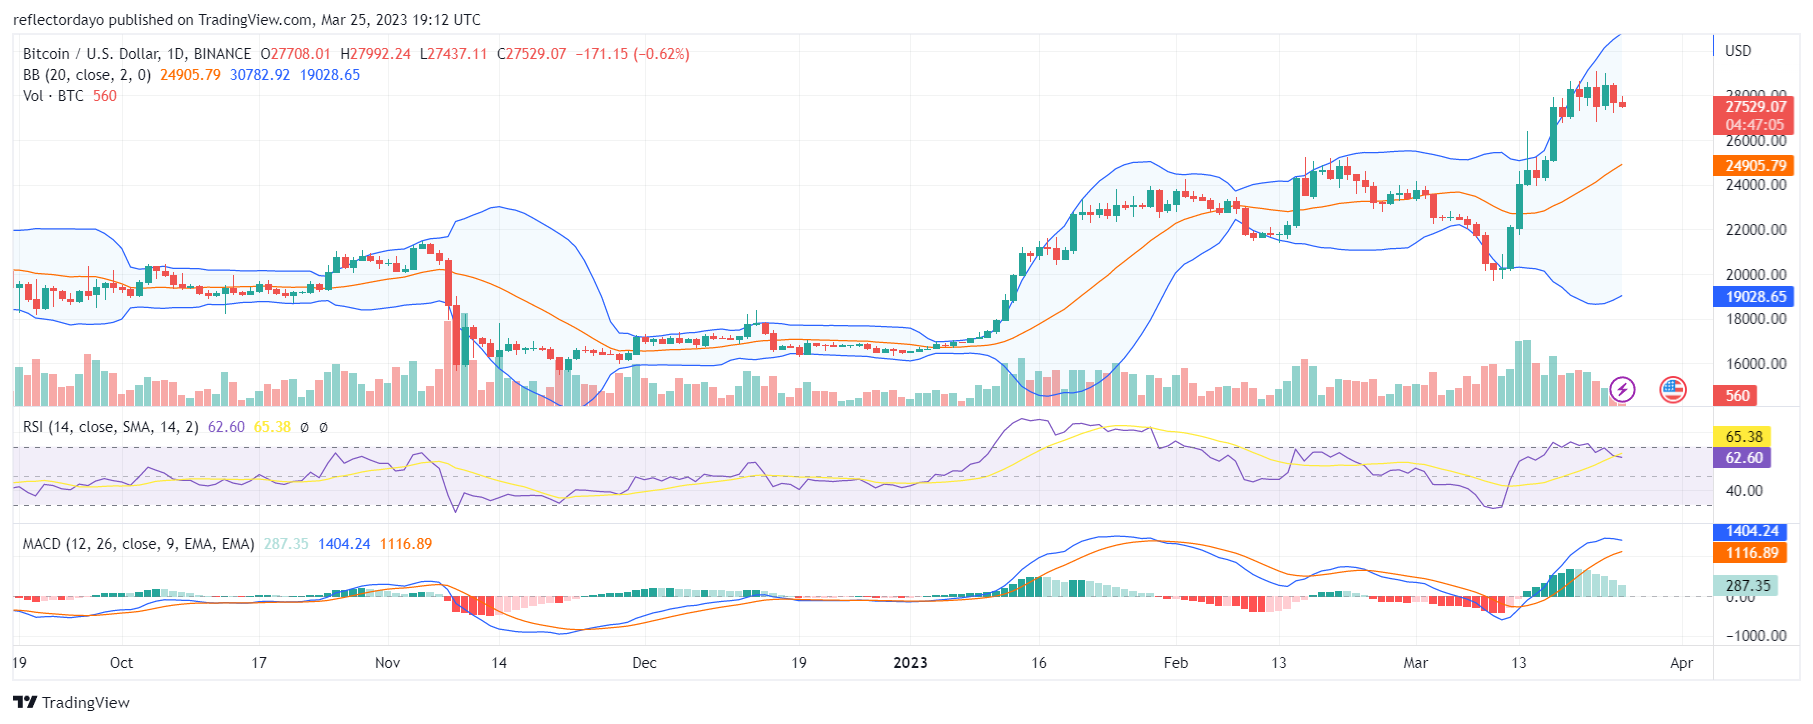Click the published on TradingView.com caption
Viewport: 1813px width, 724px height.
[246, 20]
